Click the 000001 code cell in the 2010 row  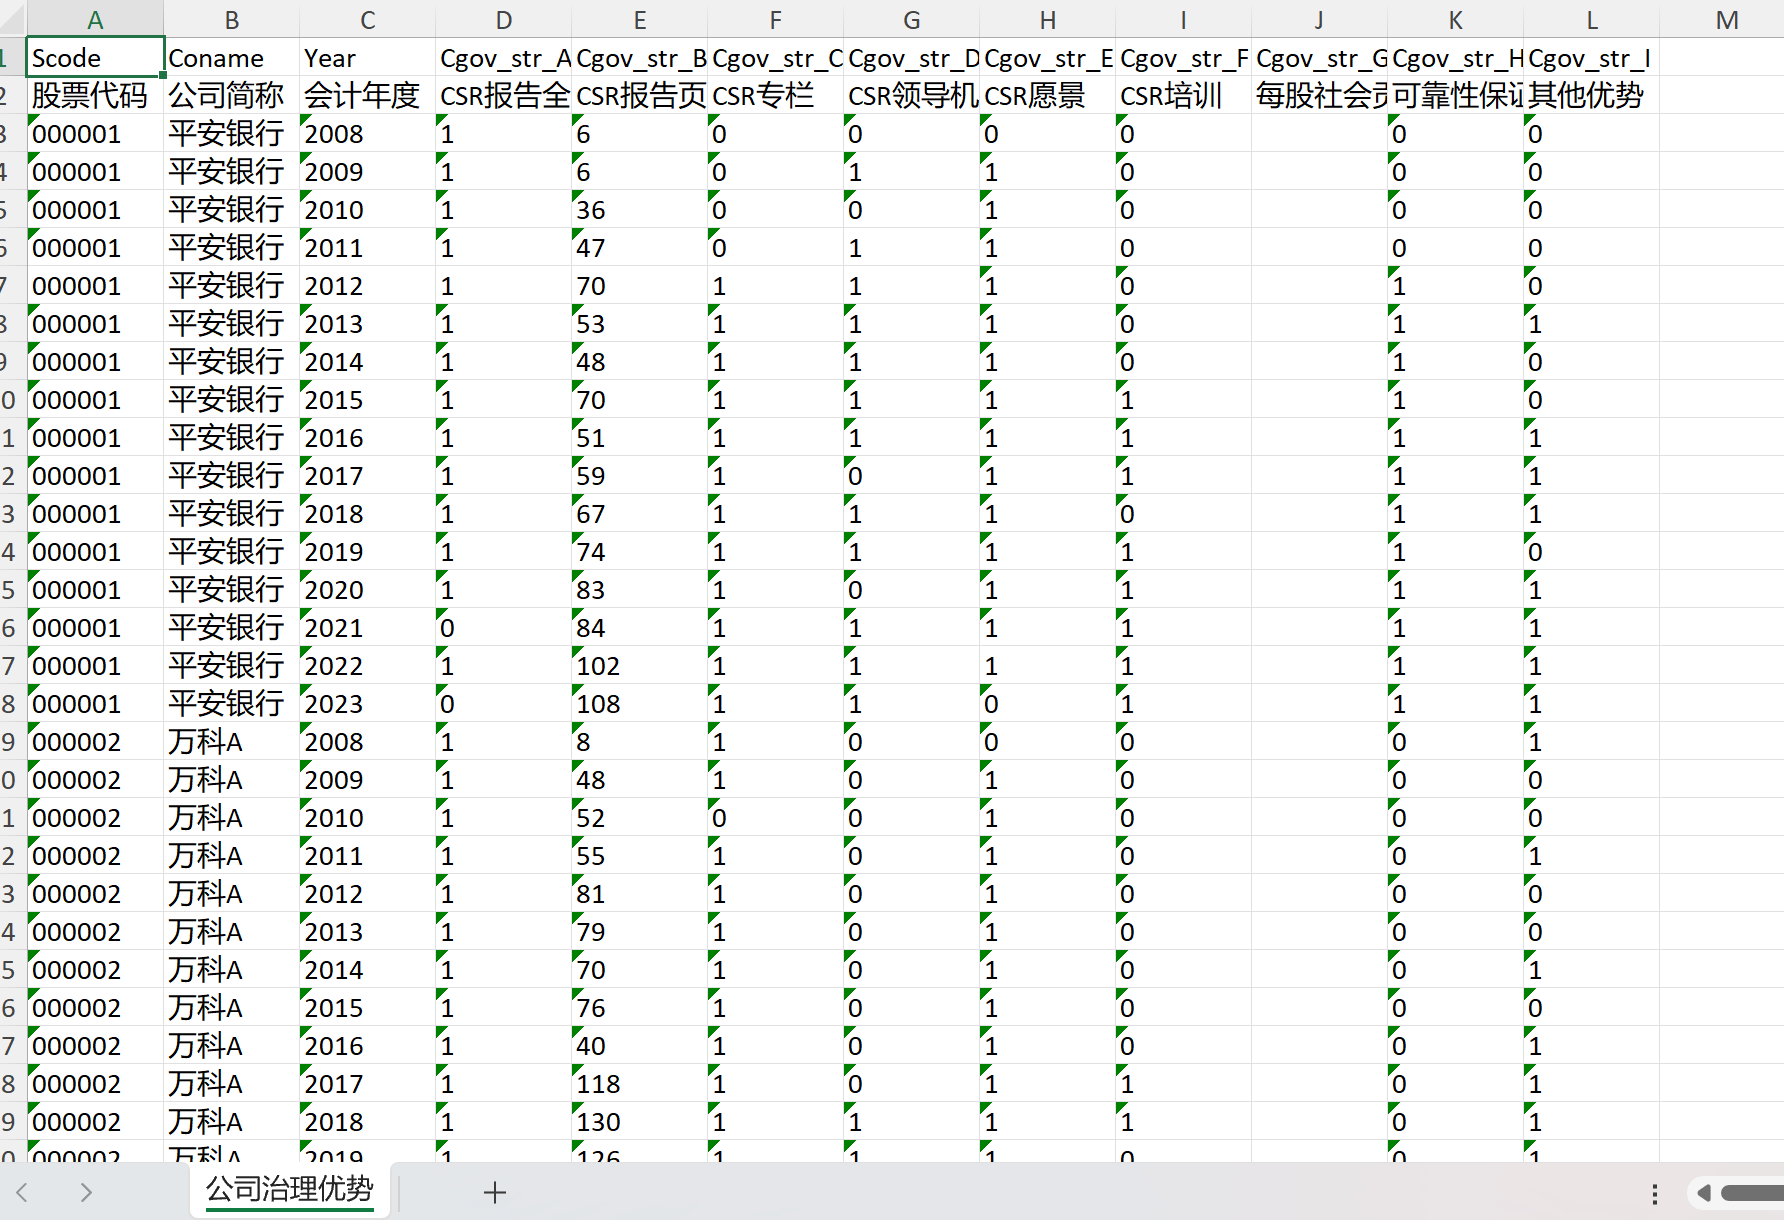coord(95,209)
